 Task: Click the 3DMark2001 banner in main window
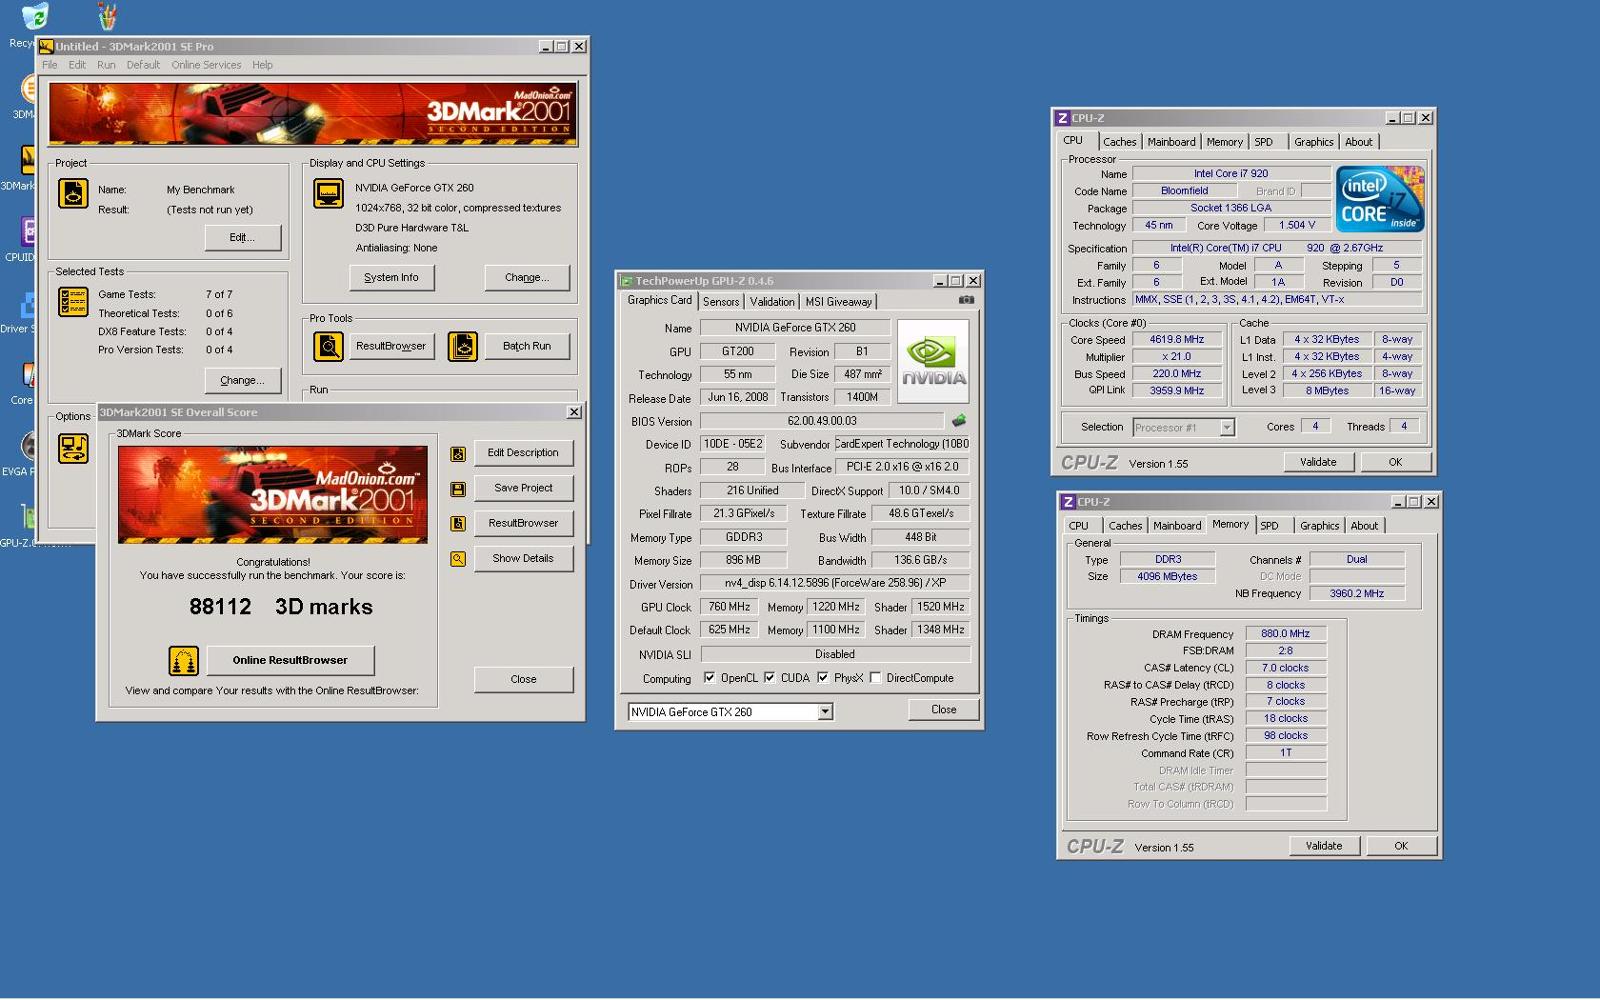coord(313,114)
